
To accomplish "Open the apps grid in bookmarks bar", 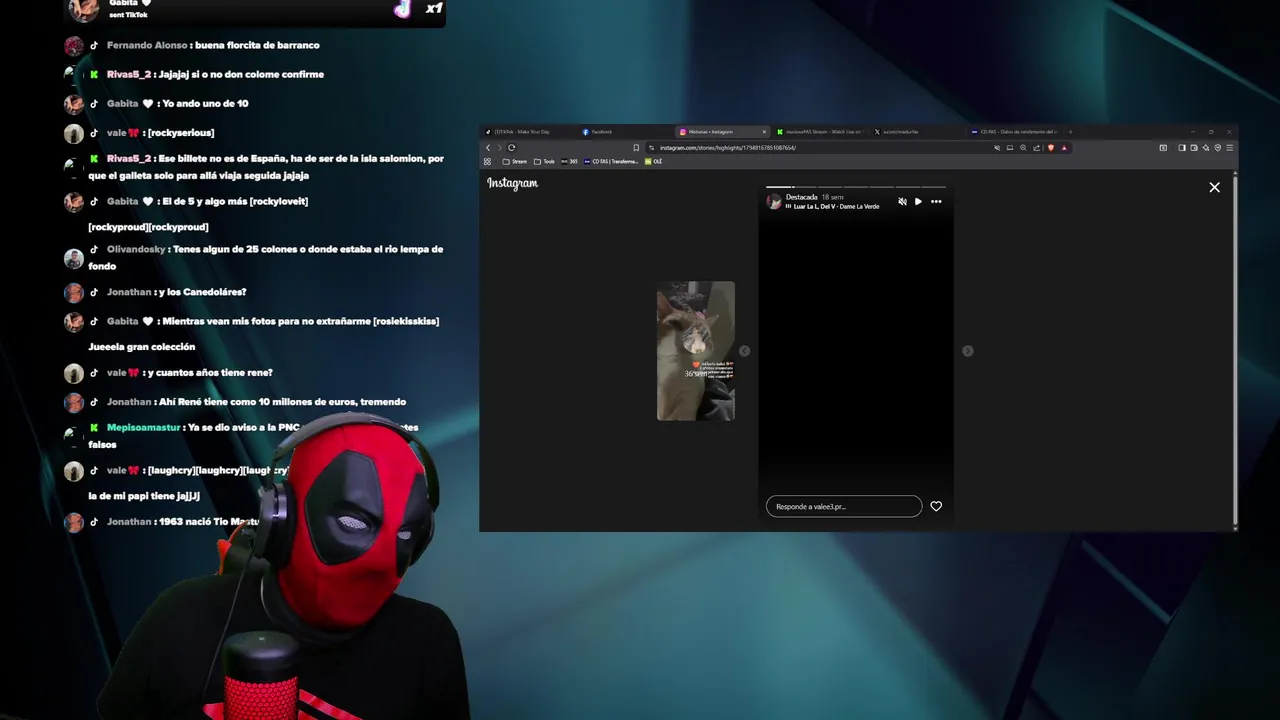I will click(487, 161).
